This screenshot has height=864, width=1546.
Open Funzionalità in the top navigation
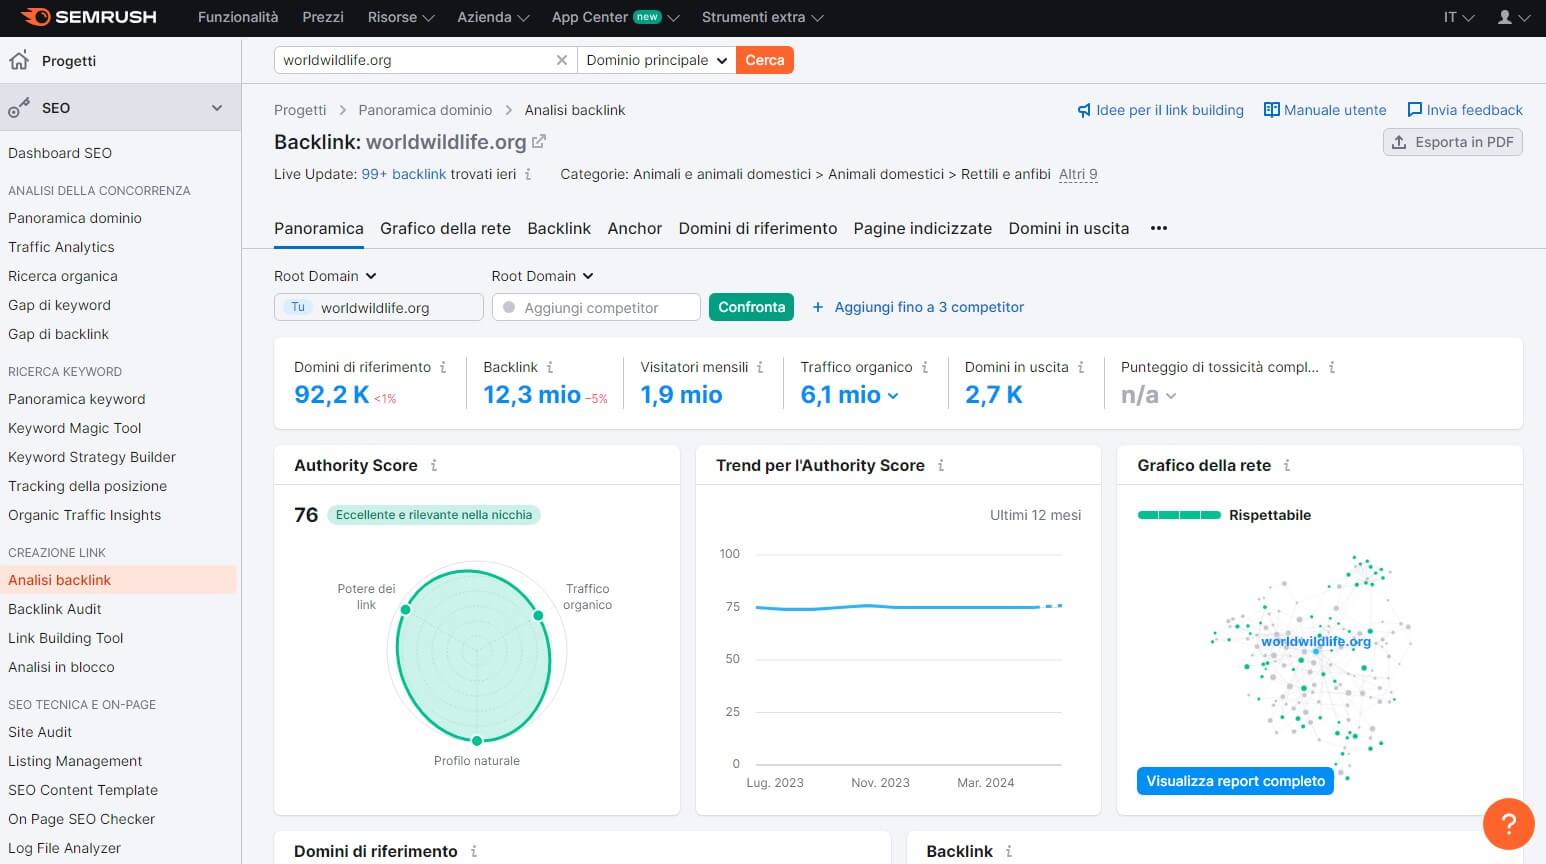[238, 17]
